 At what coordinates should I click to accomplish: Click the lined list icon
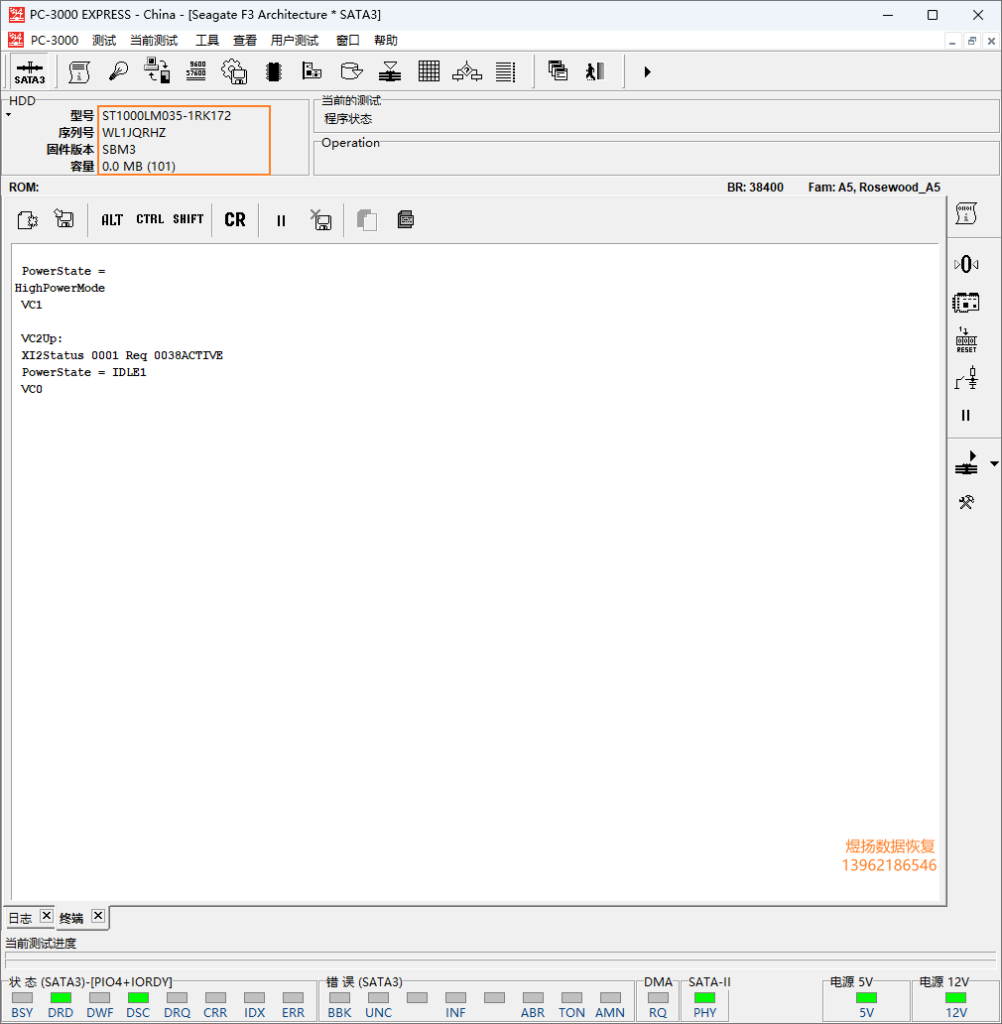coord(506,71)
